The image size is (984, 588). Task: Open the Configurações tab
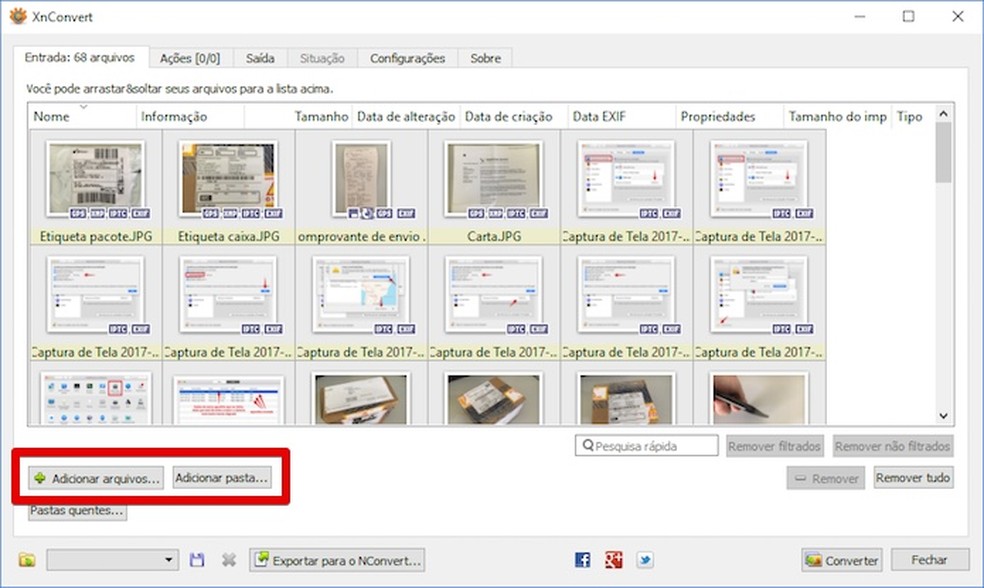click(x=407, y=58)
